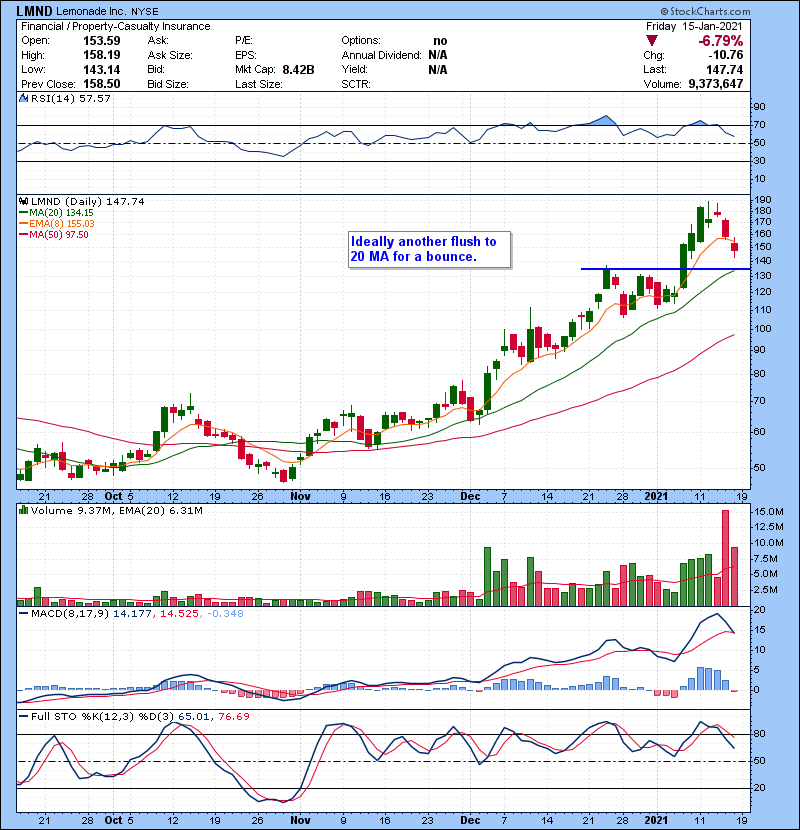Click the Annual Dividend label
Screen dimensions: 800x830
point(381,55)
